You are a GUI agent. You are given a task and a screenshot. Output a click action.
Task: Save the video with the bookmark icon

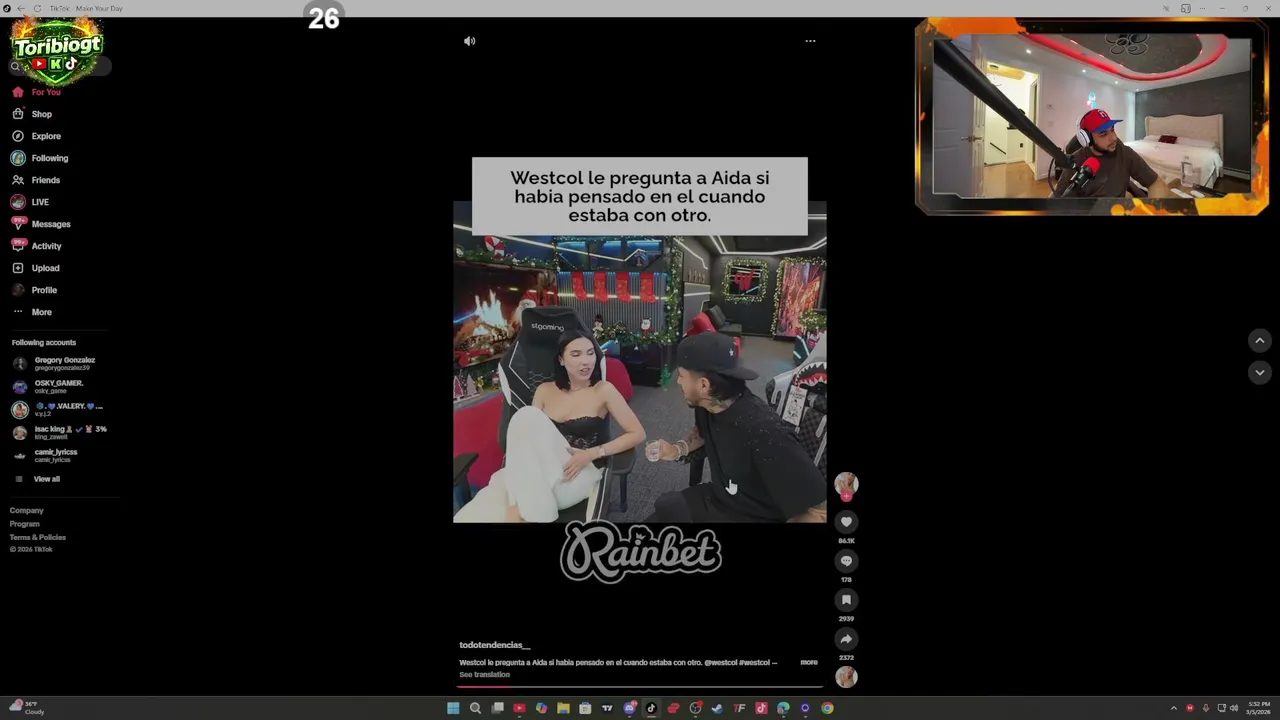(x=846, y=600)
